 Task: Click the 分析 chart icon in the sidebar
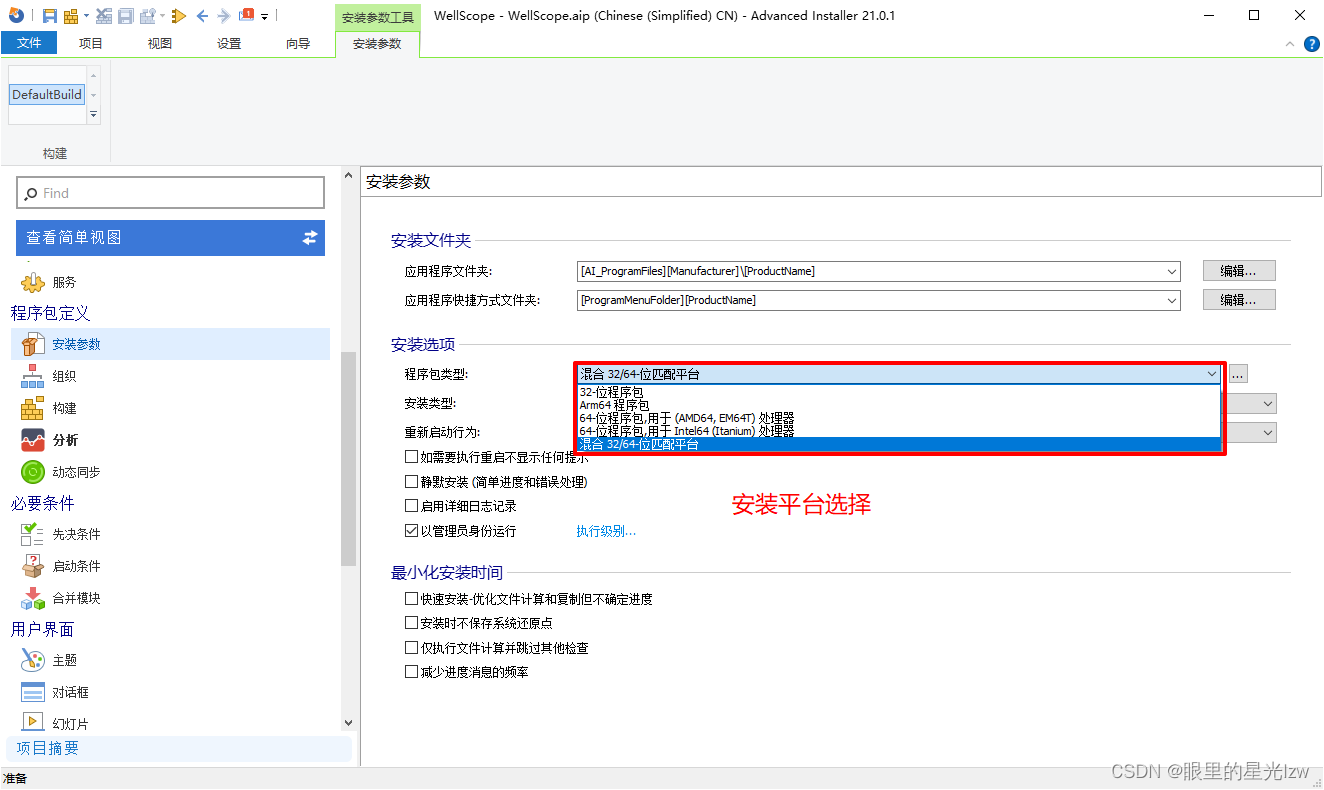[33, 440]
